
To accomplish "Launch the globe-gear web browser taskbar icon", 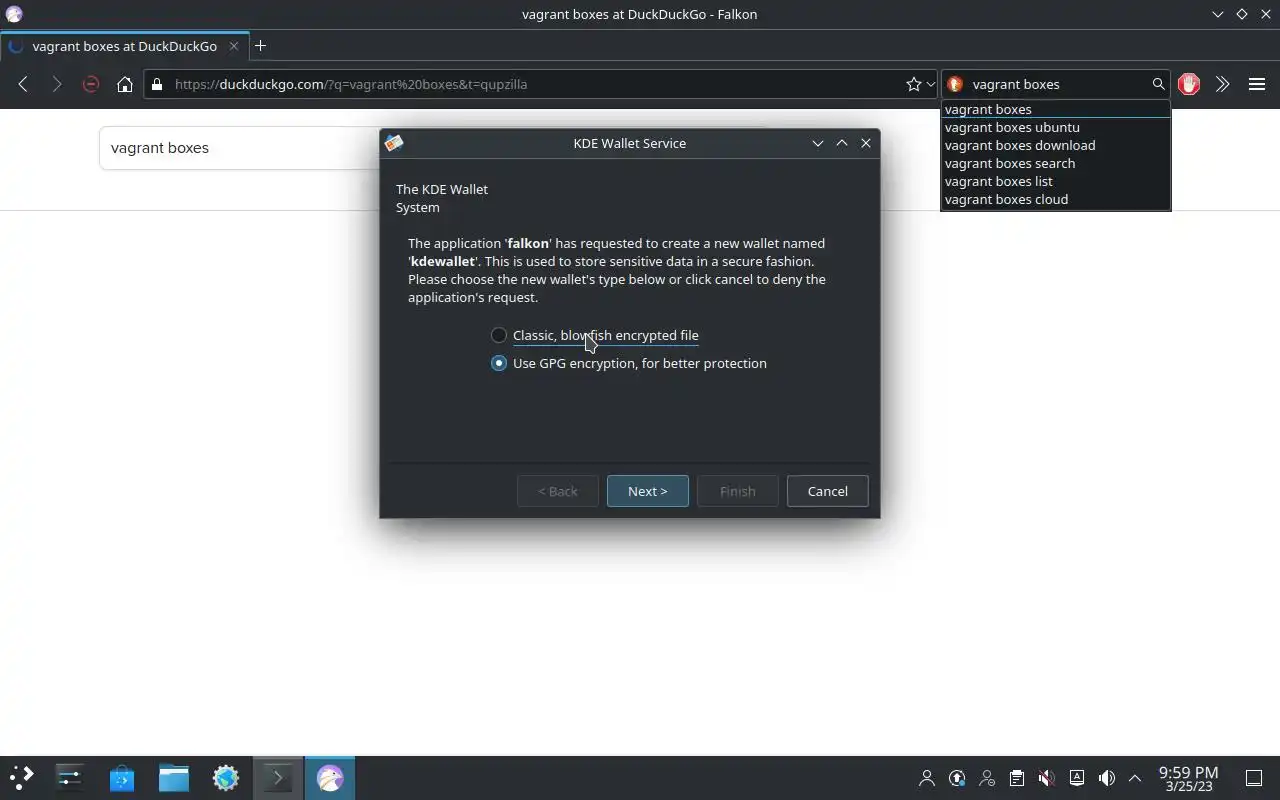I will pyautogui.click(x=226, y=777).
